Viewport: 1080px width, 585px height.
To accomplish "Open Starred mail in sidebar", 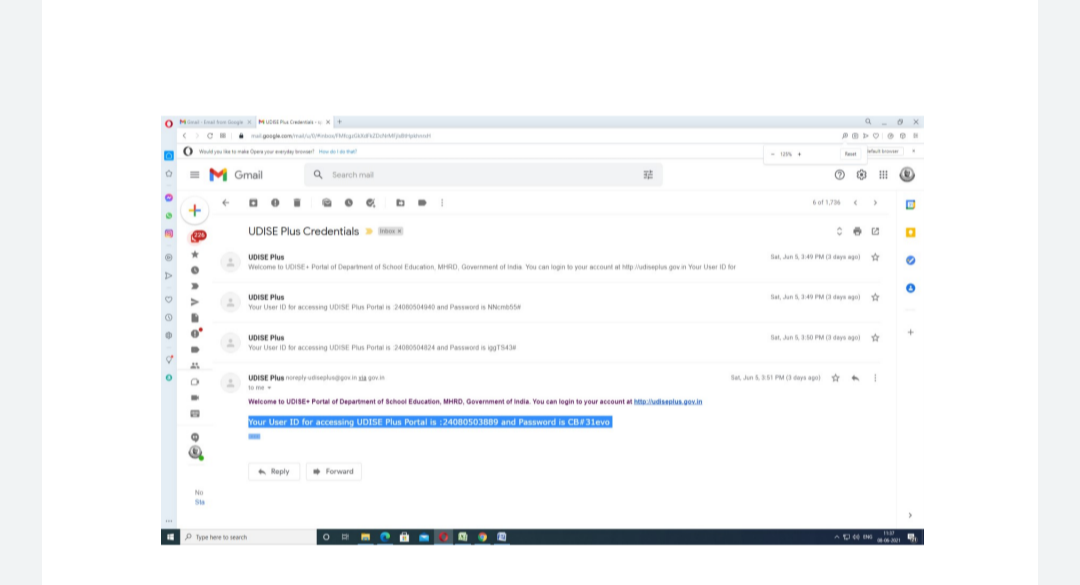I will click(x=195, y=254).
